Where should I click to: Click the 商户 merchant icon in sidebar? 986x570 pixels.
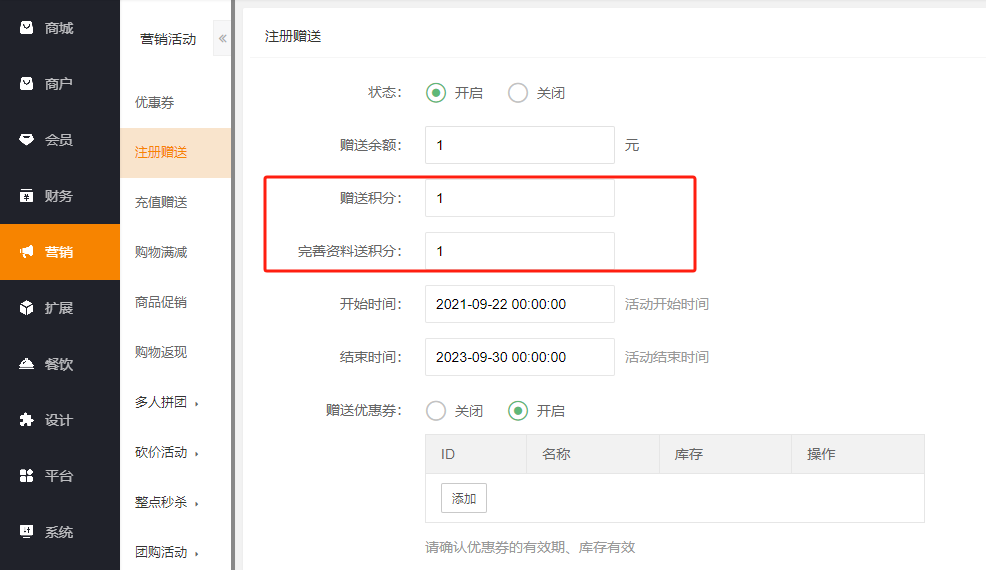[x=27, y=84]
